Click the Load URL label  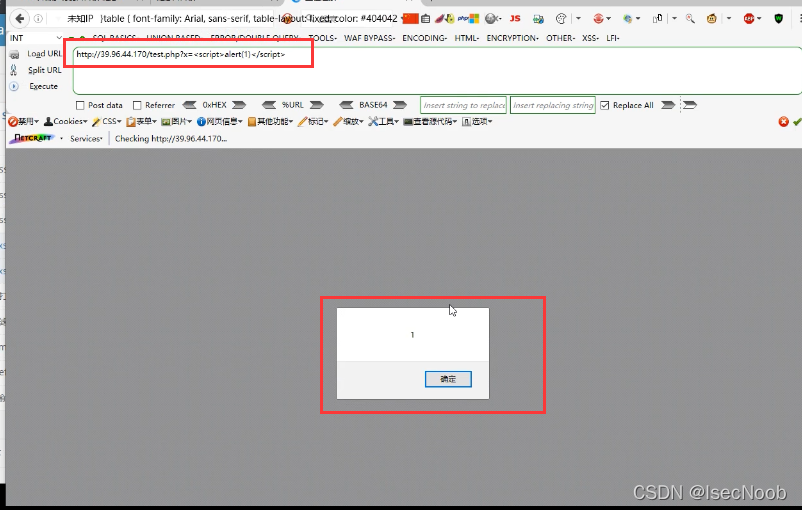pyautogui.click(x=44, y=54)
